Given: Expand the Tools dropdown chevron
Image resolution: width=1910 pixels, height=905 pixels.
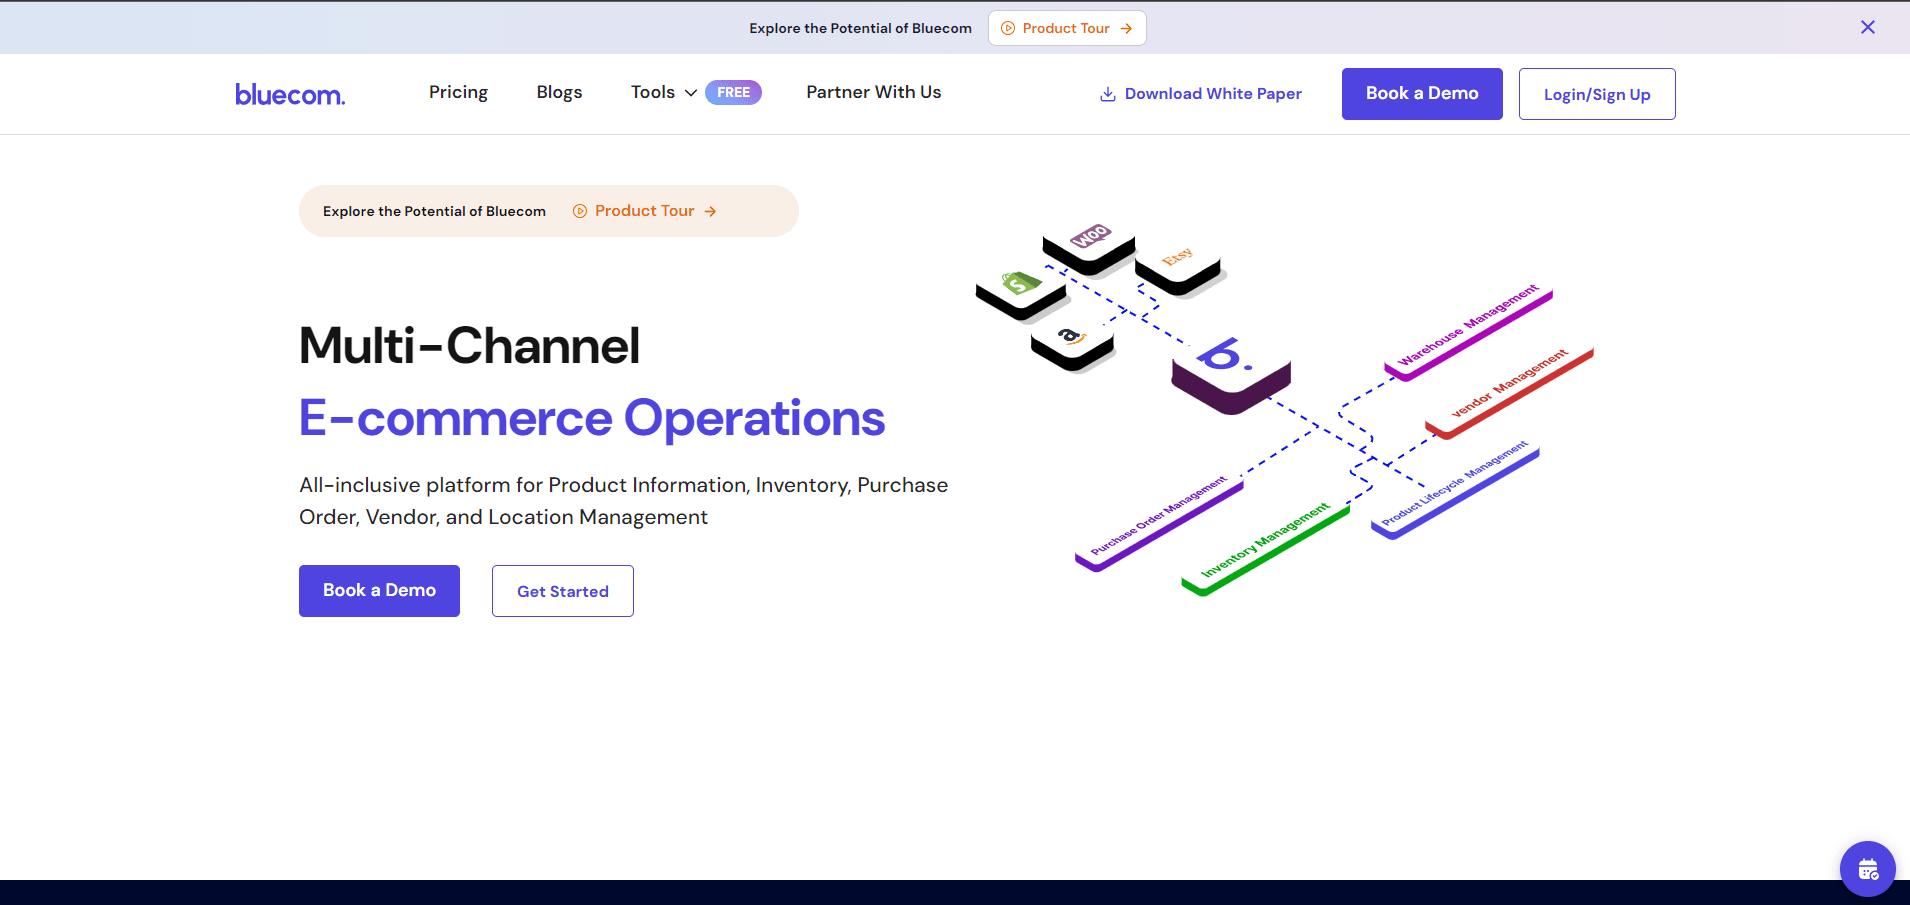Looking at the screenshot, I should (x=690, y=93).
